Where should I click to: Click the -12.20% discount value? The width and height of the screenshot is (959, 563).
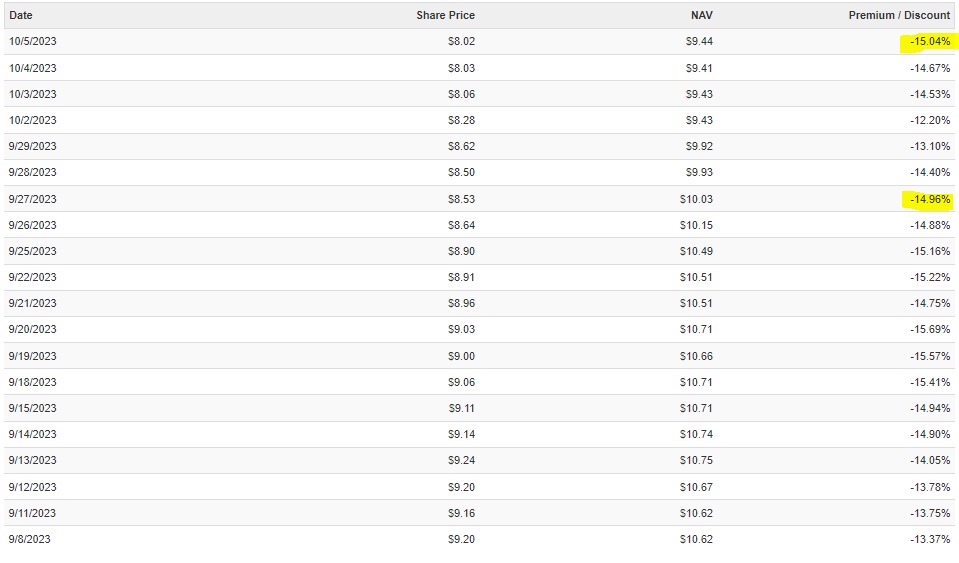[x=930, y=120]
